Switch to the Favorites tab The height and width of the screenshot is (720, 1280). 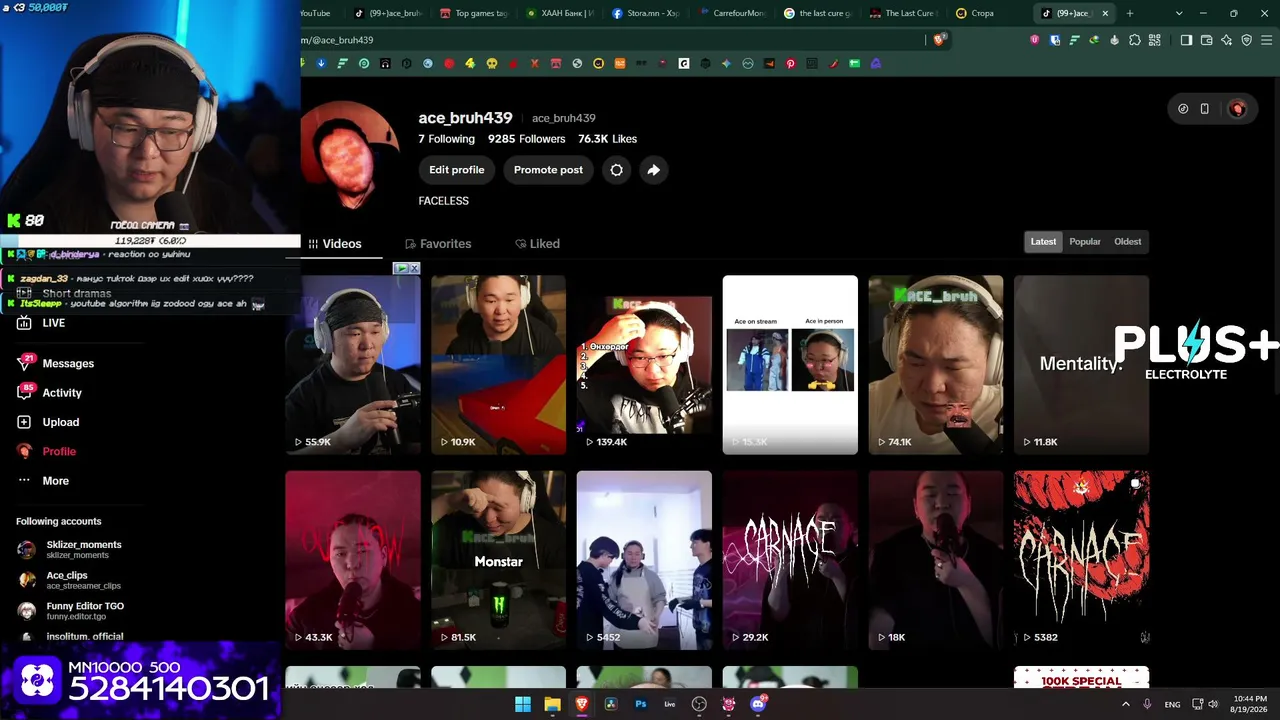click(x=438, y=244)
